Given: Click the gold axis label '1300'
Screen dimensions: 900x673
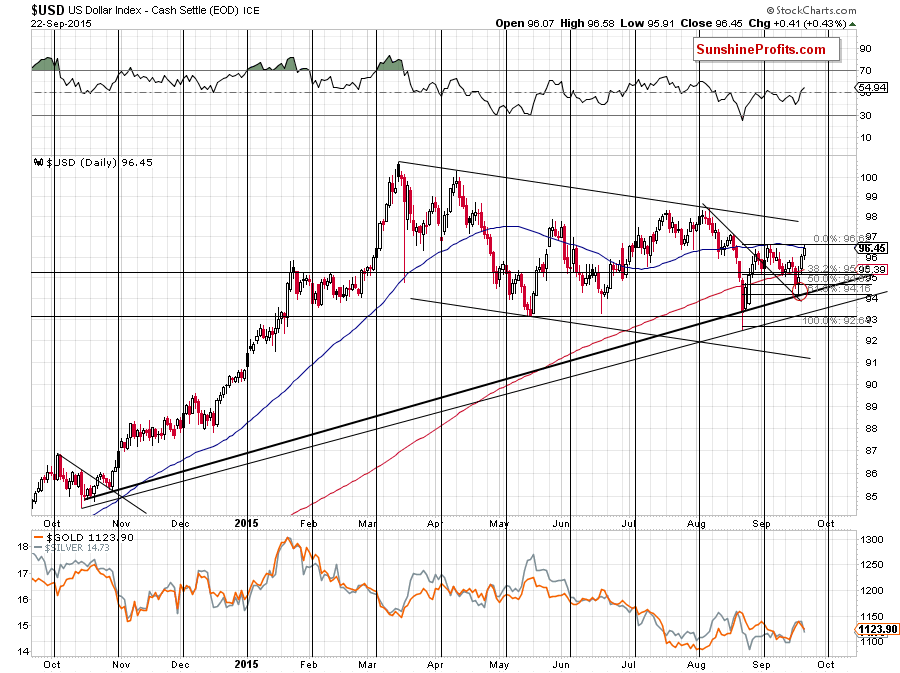Looking at the screenshot, I should (871, 539).
